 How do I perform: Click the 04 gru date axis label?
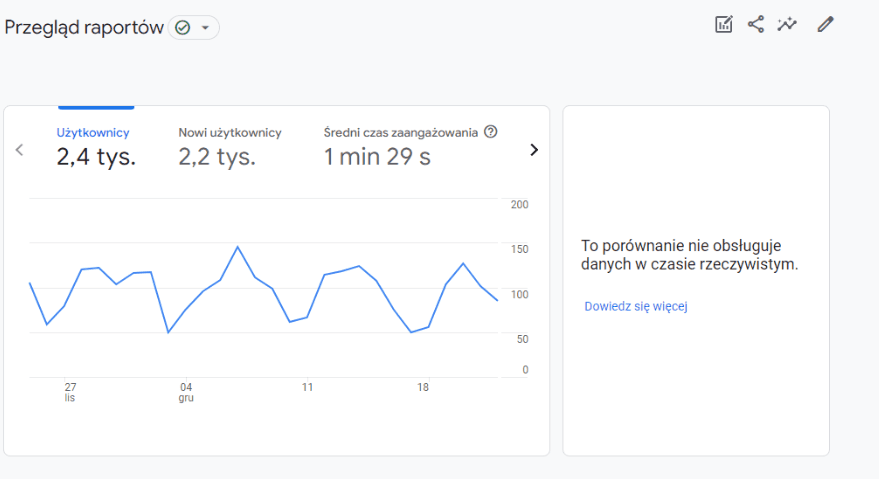coord(186,391)
